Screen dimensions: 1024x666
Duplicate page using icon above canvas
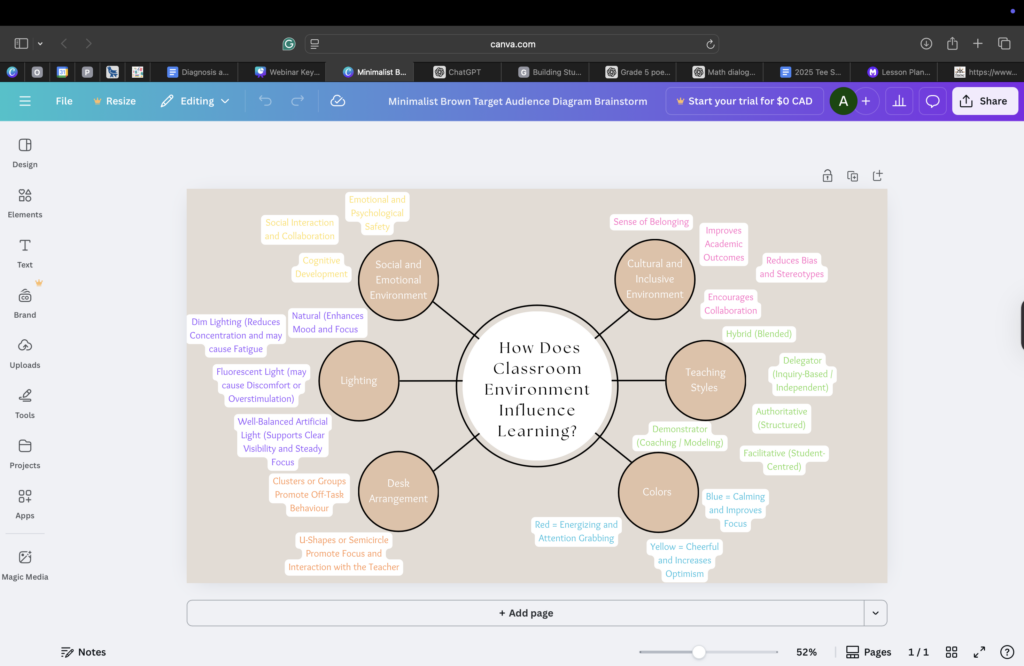coord(852,176)
